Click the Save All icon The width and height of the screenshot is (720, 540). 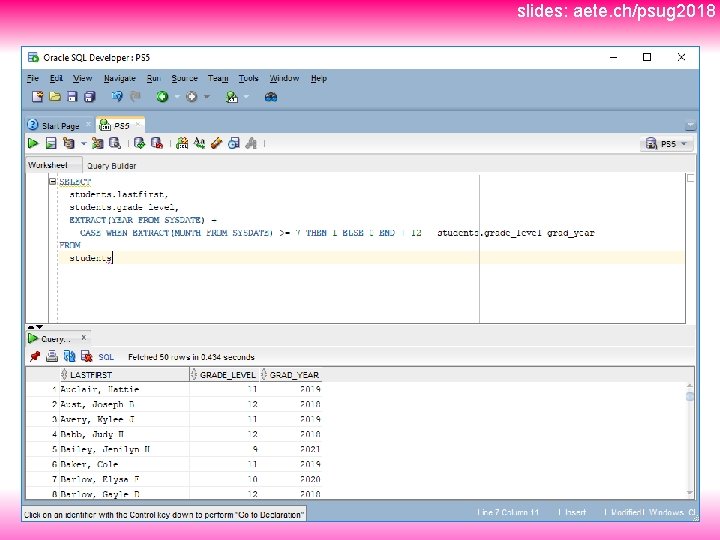[x=90, y=96]
